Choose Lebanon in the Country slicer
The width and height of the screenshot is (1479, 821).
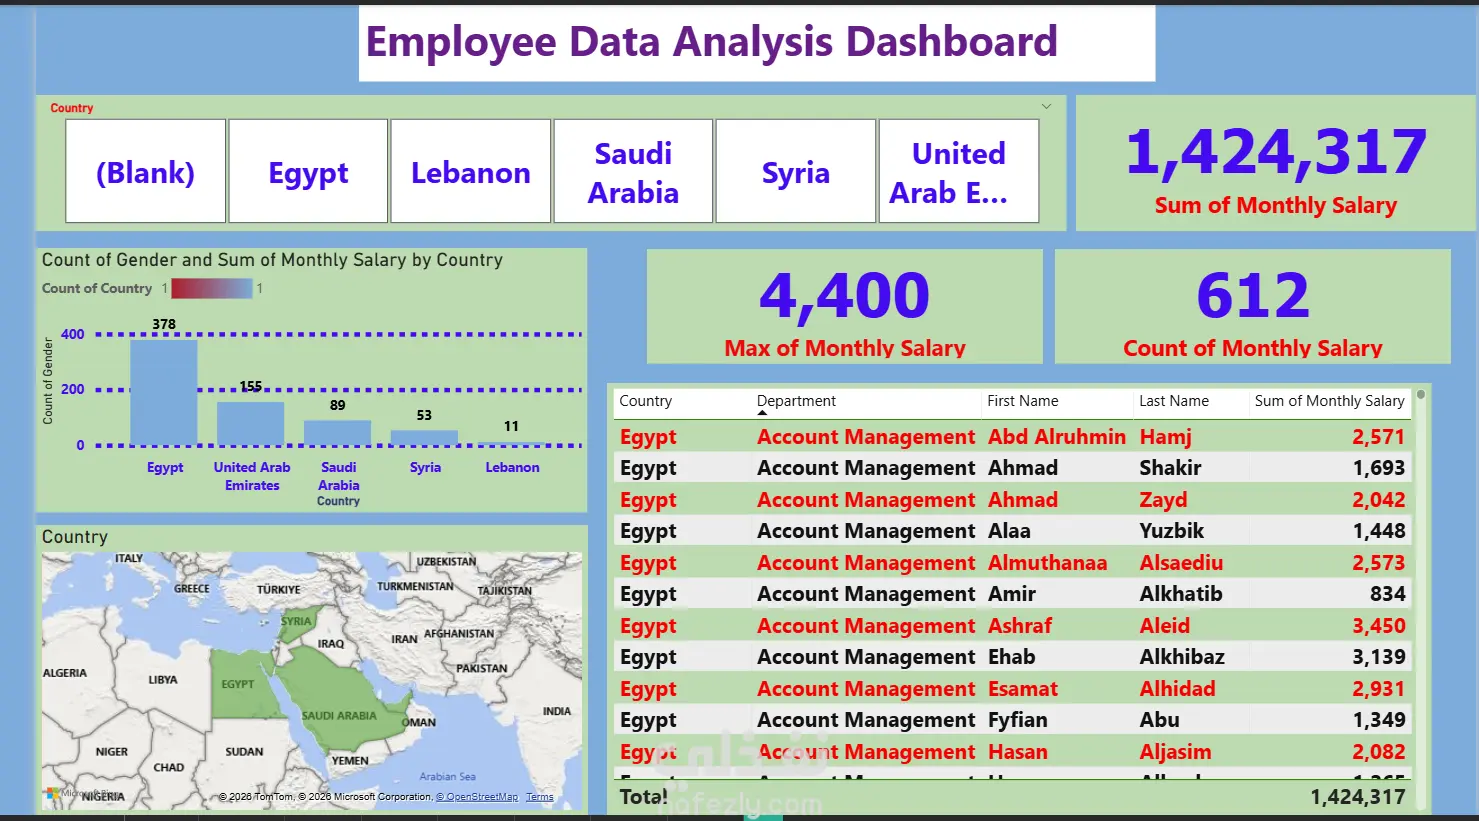coord(470,171)
